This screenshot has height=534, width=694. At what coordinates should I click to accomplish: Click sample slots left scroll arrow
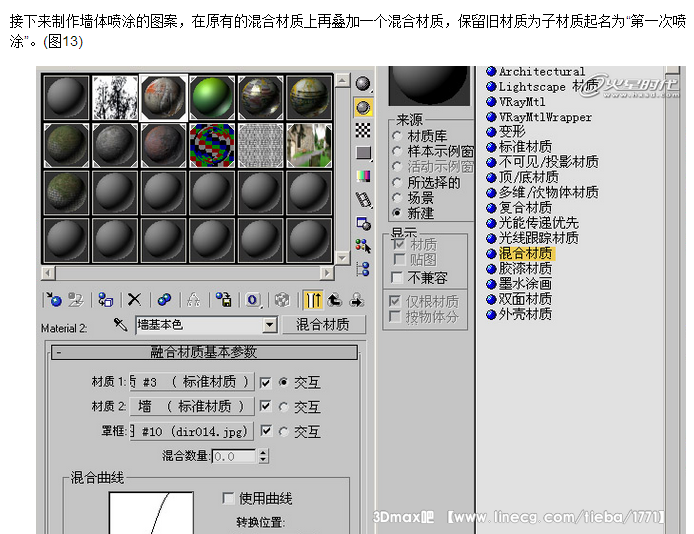[48, 273]
